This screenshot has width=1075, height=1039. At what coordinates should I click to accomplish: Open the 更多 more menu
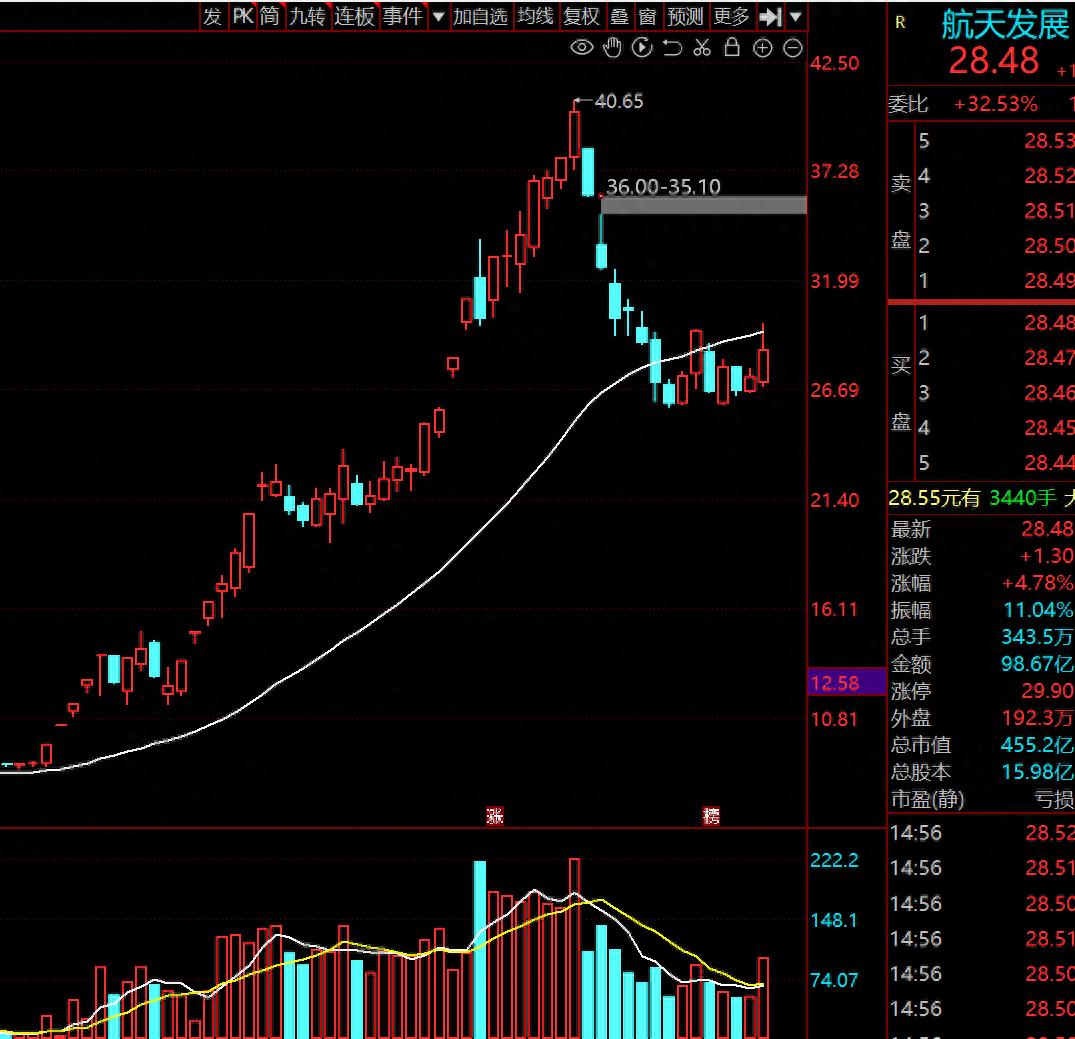(x=732, y=16)
